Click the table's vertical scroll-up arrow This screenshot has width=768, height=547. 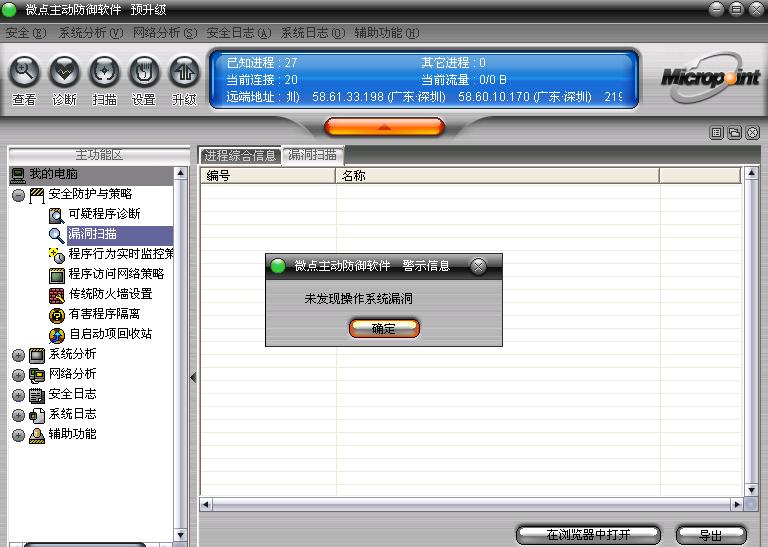click(752, 173)
